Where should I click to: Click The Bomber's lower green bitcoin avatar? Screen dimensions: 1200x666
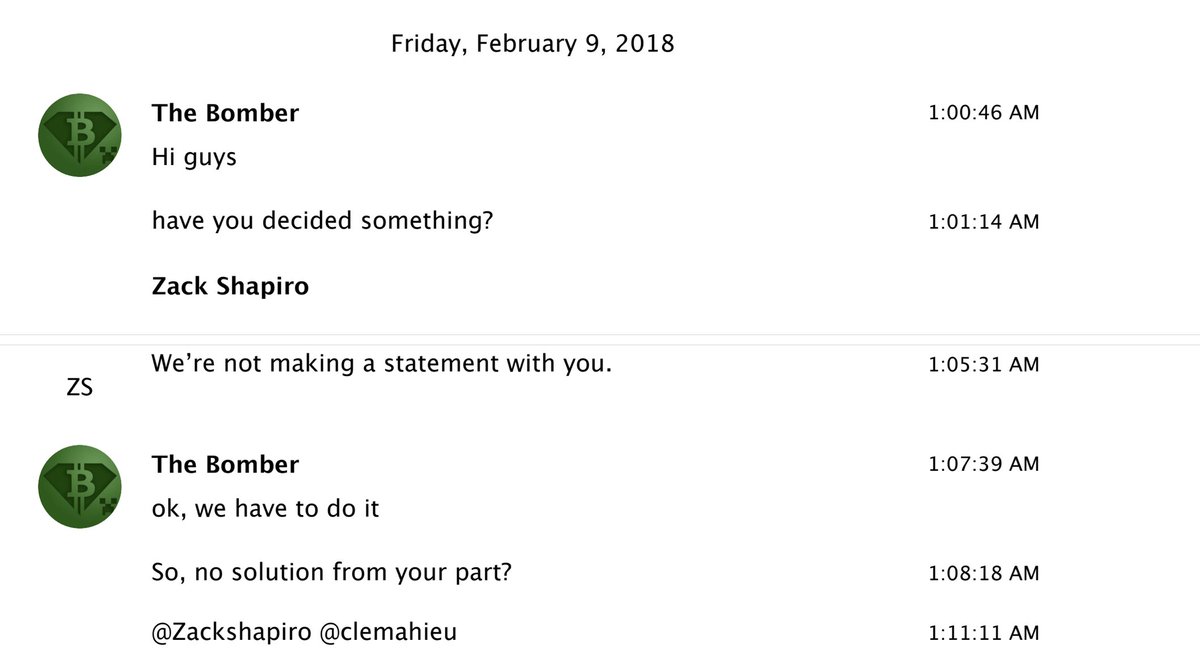coord(80,487)
